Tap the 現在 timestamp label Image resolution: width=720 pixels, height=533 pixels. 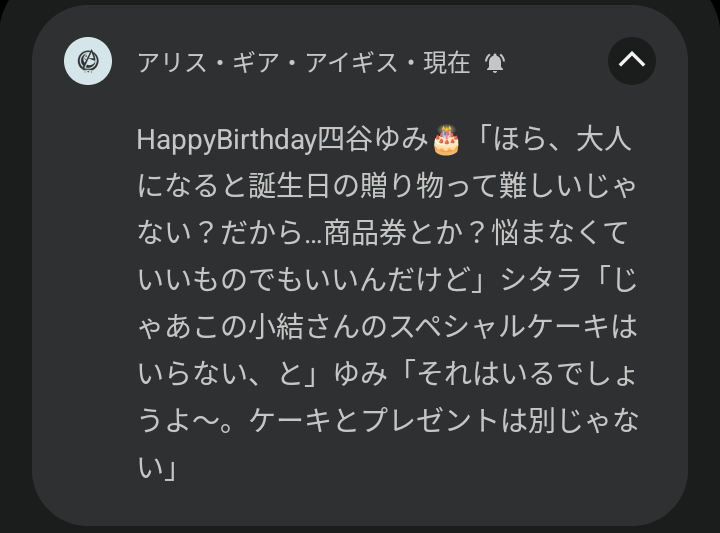click(446, 63)
